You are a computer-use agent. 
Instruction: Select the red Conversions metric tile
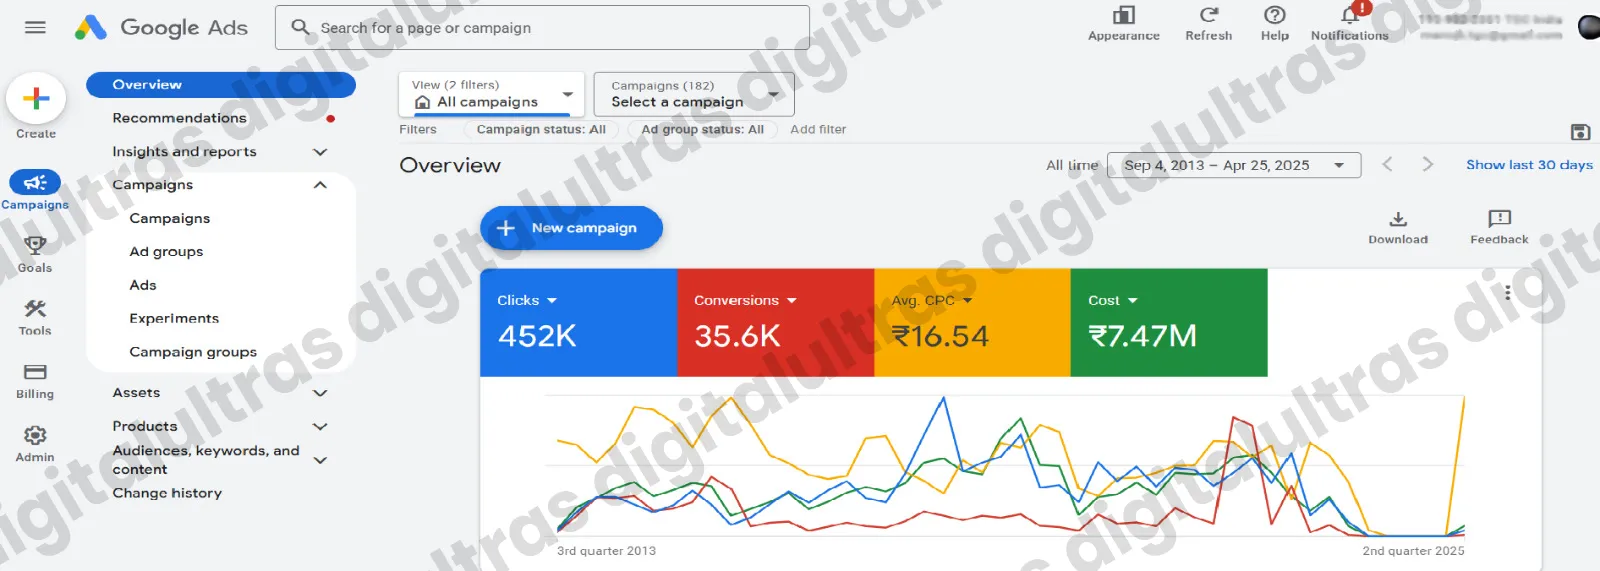pyautogui.click(x=775, y=323)
